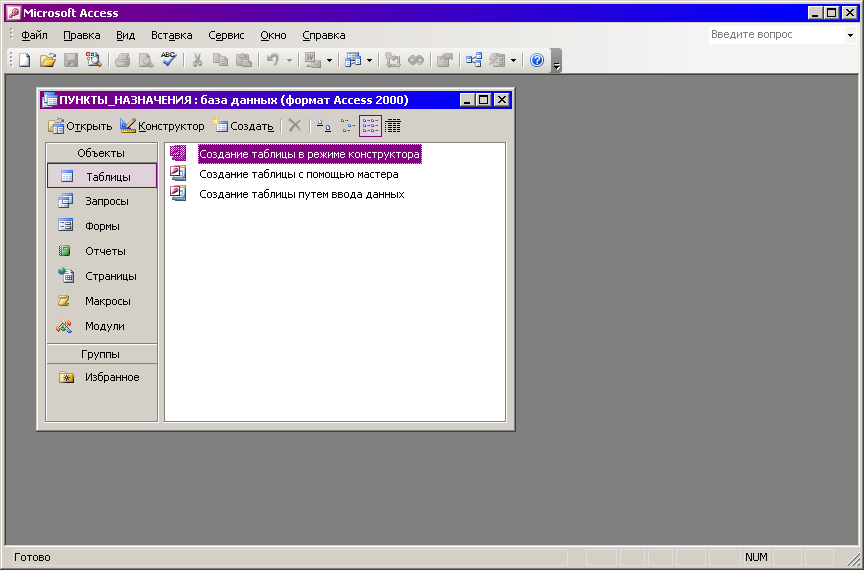The height and width of the screenshot is (570, 864).
Task: Click the Office Links icon
Action: [x=313, y=60]
